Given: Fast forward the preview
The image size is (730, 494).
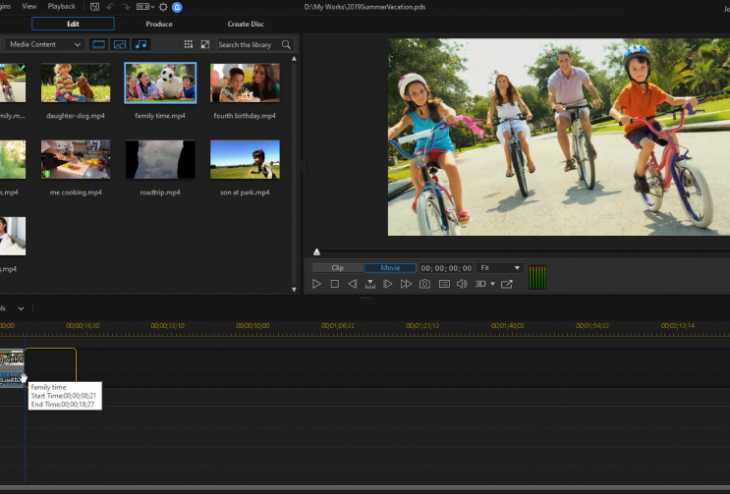Looking at the screenshot, I should 406,284.
